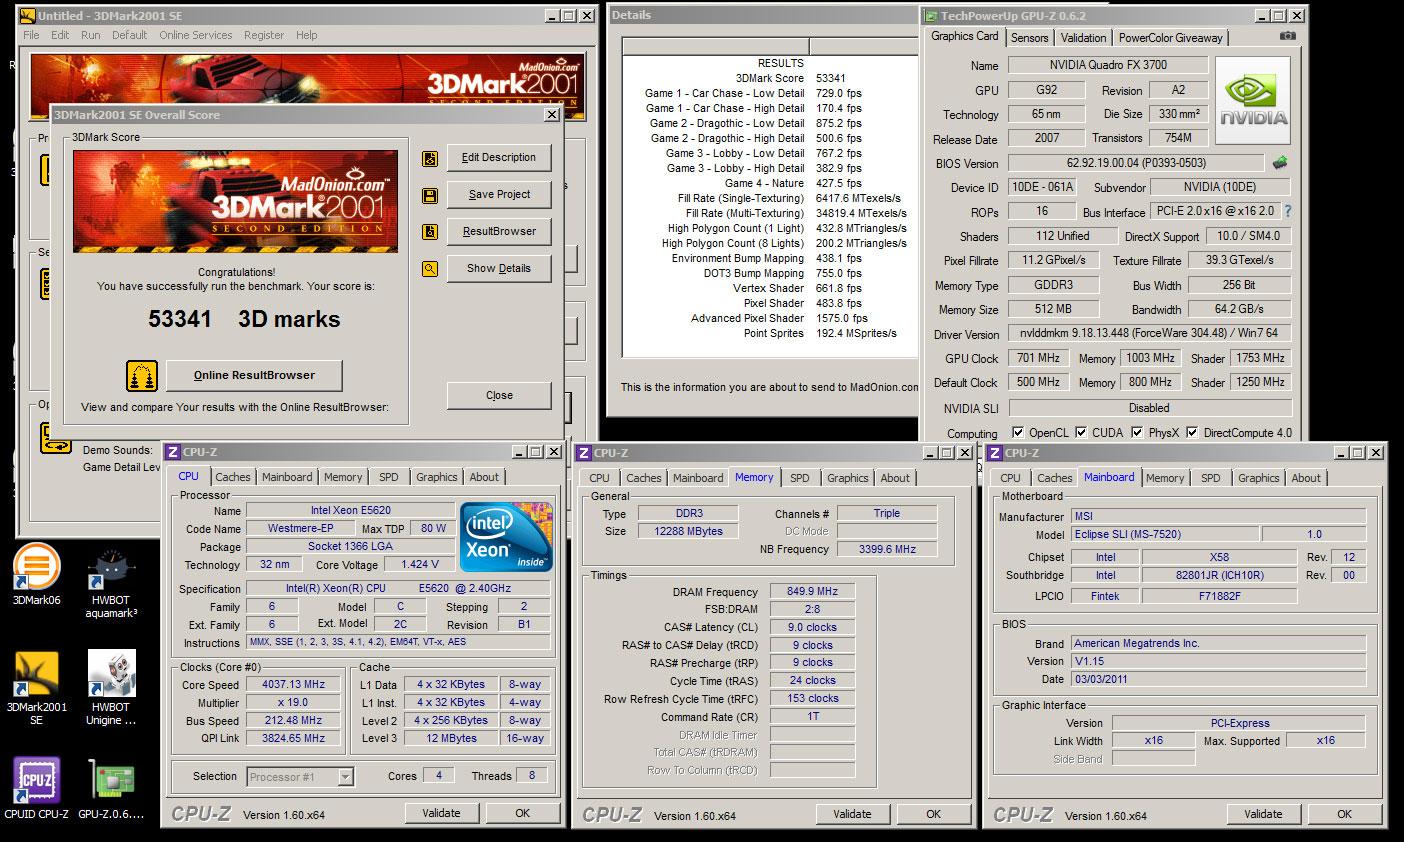Click the Online ResultBrowser button
The image size is (1404, 842).
(x=254, y=376)
